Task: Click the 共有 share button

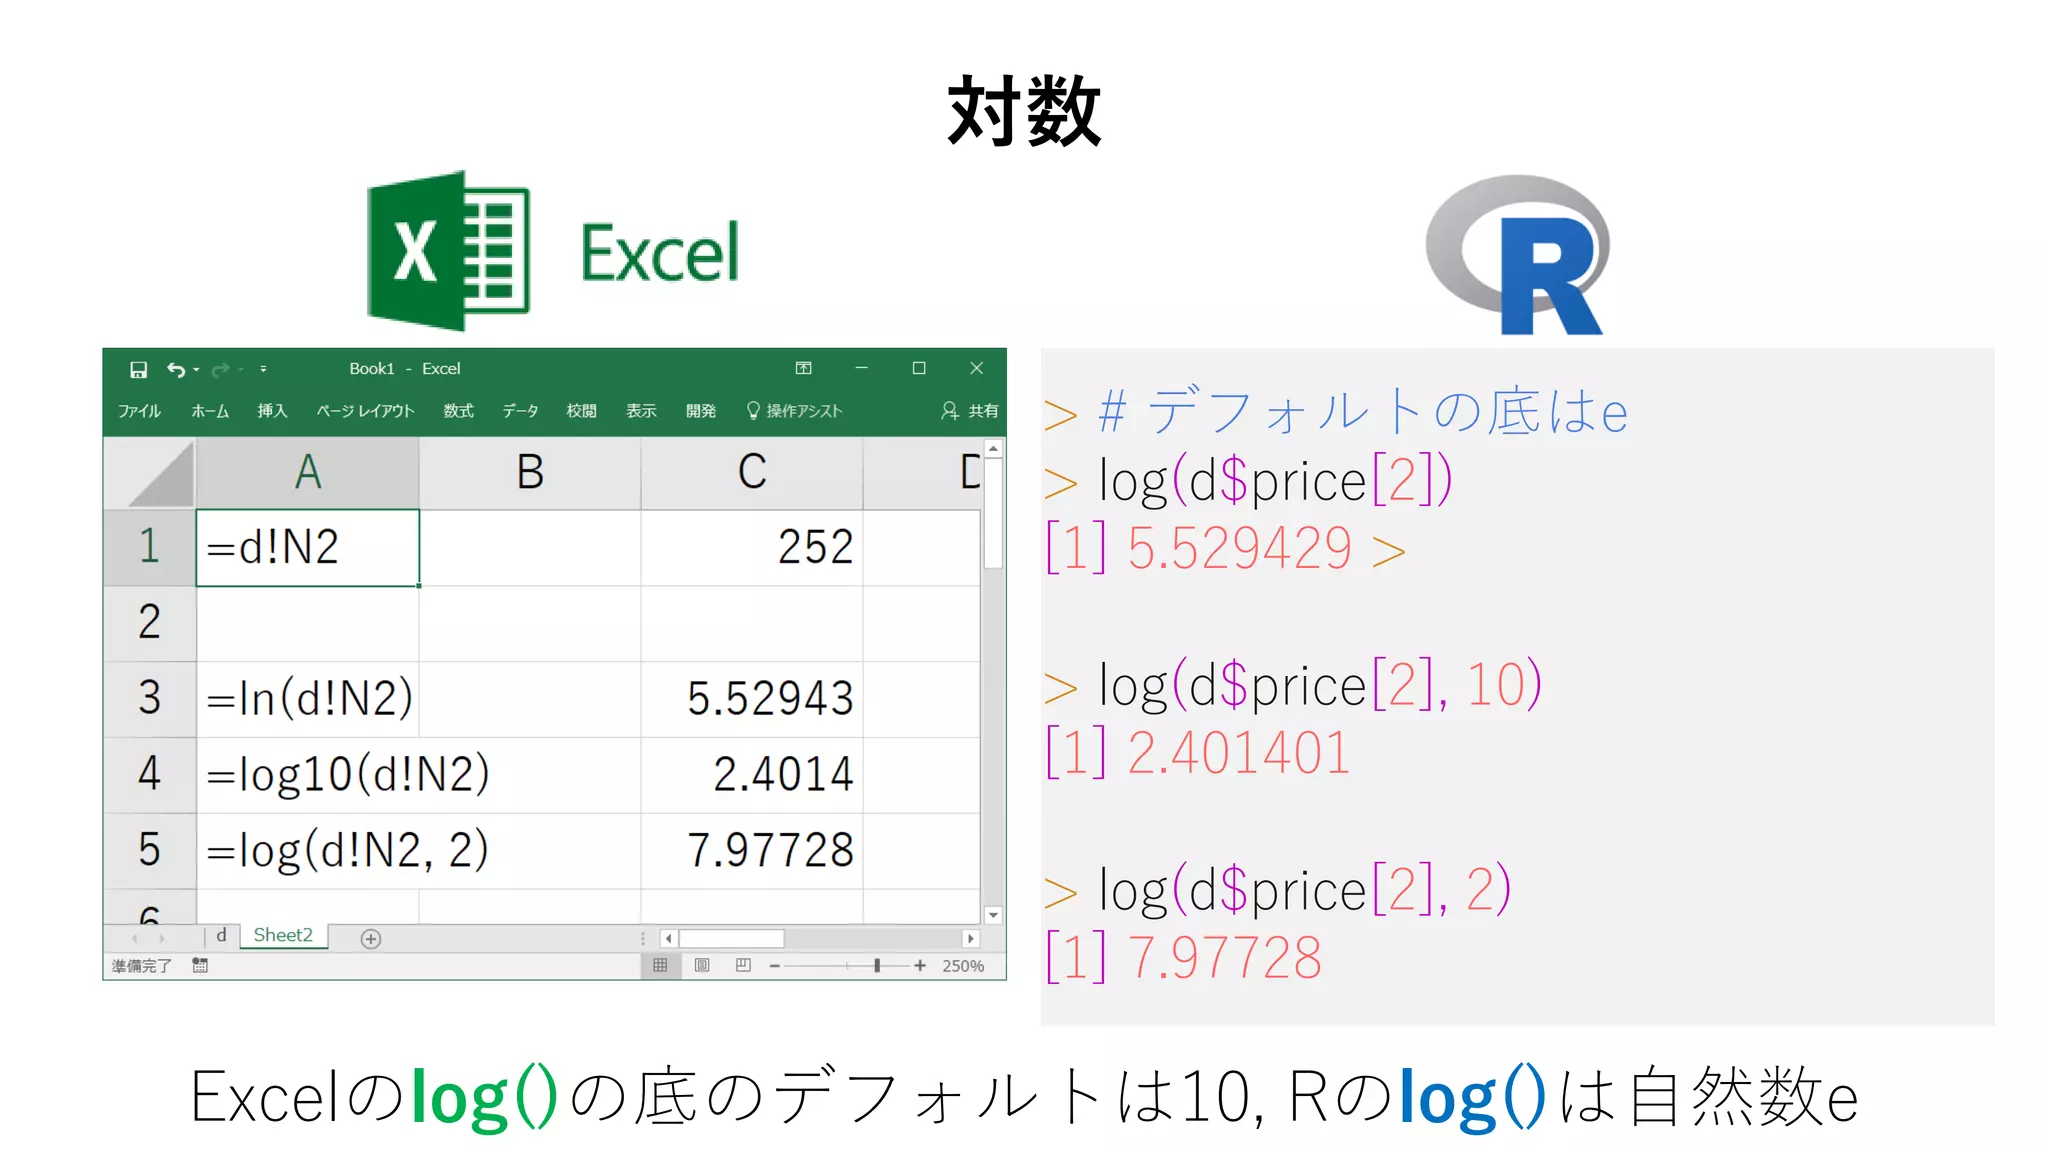Action: (970, 411)
